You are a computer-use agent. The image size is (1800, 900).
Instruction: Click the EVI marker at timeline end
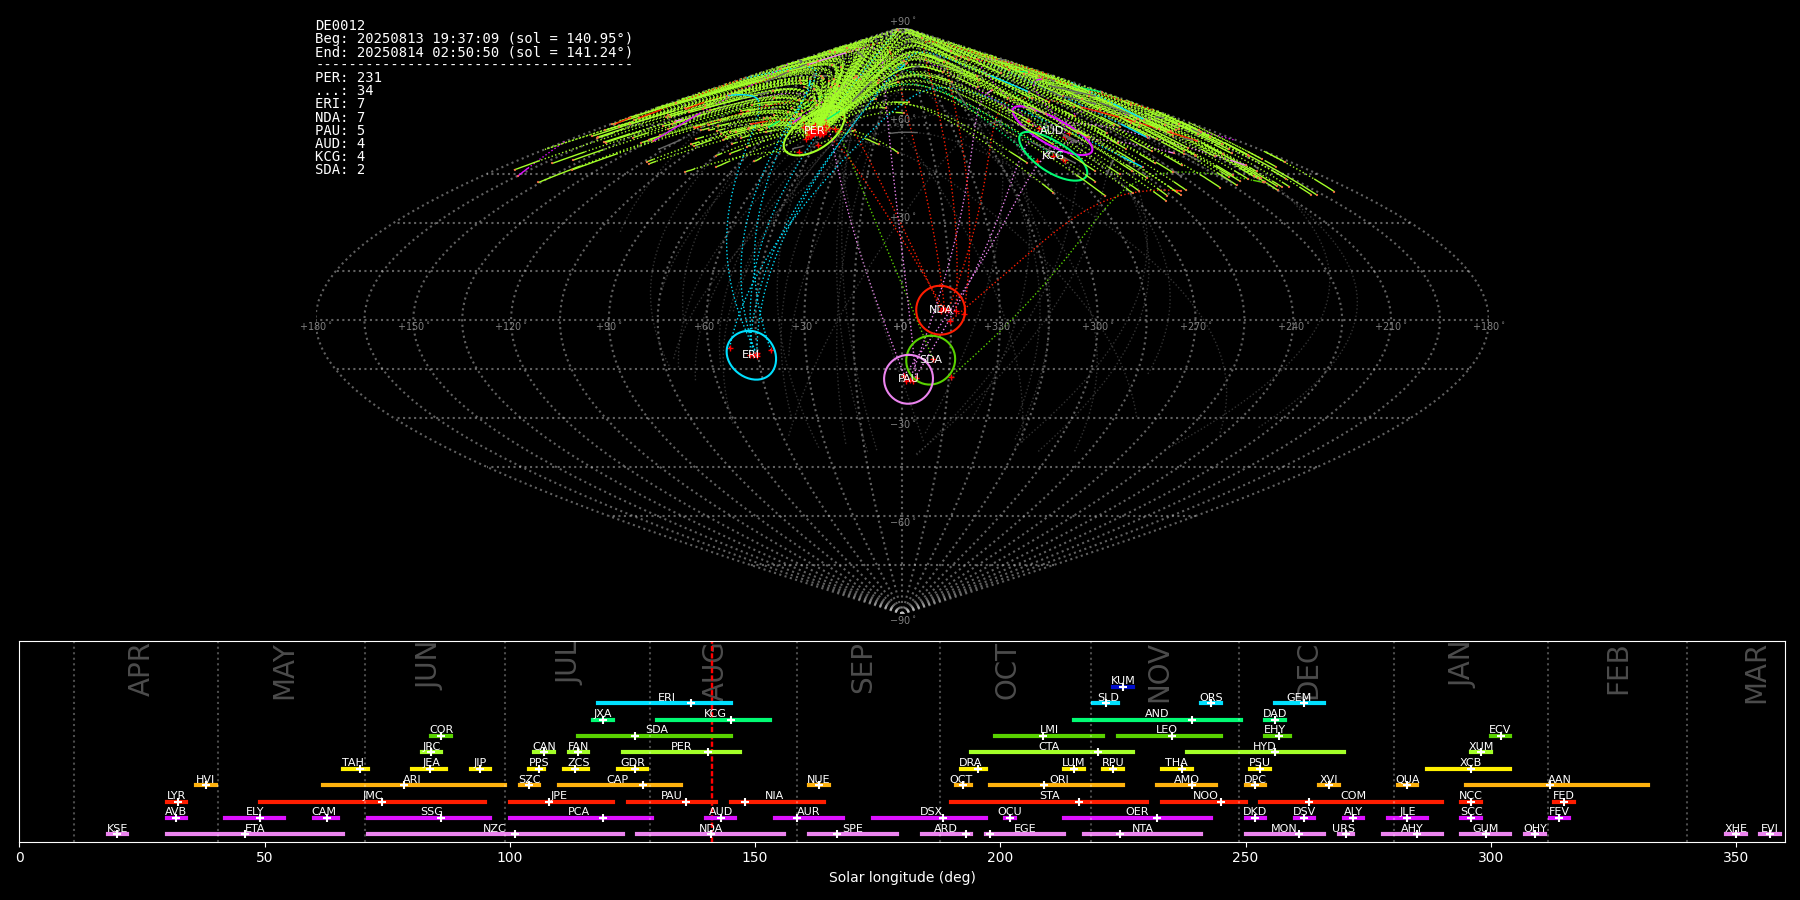pos(1770,834)
